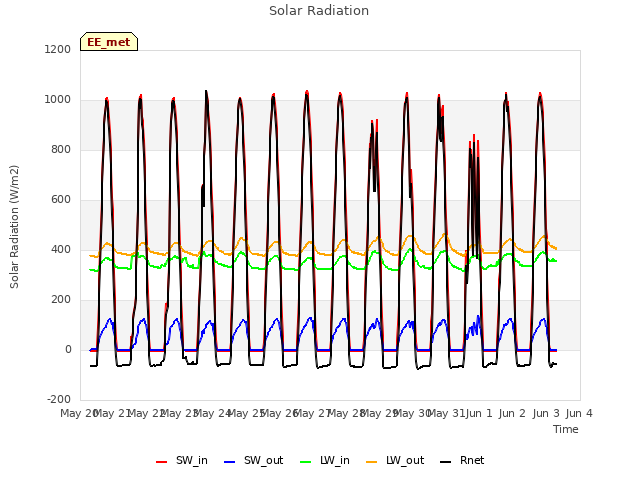Click the 1000 y-axis tick label
640x480 pixels.
click(x=58, y=100)
